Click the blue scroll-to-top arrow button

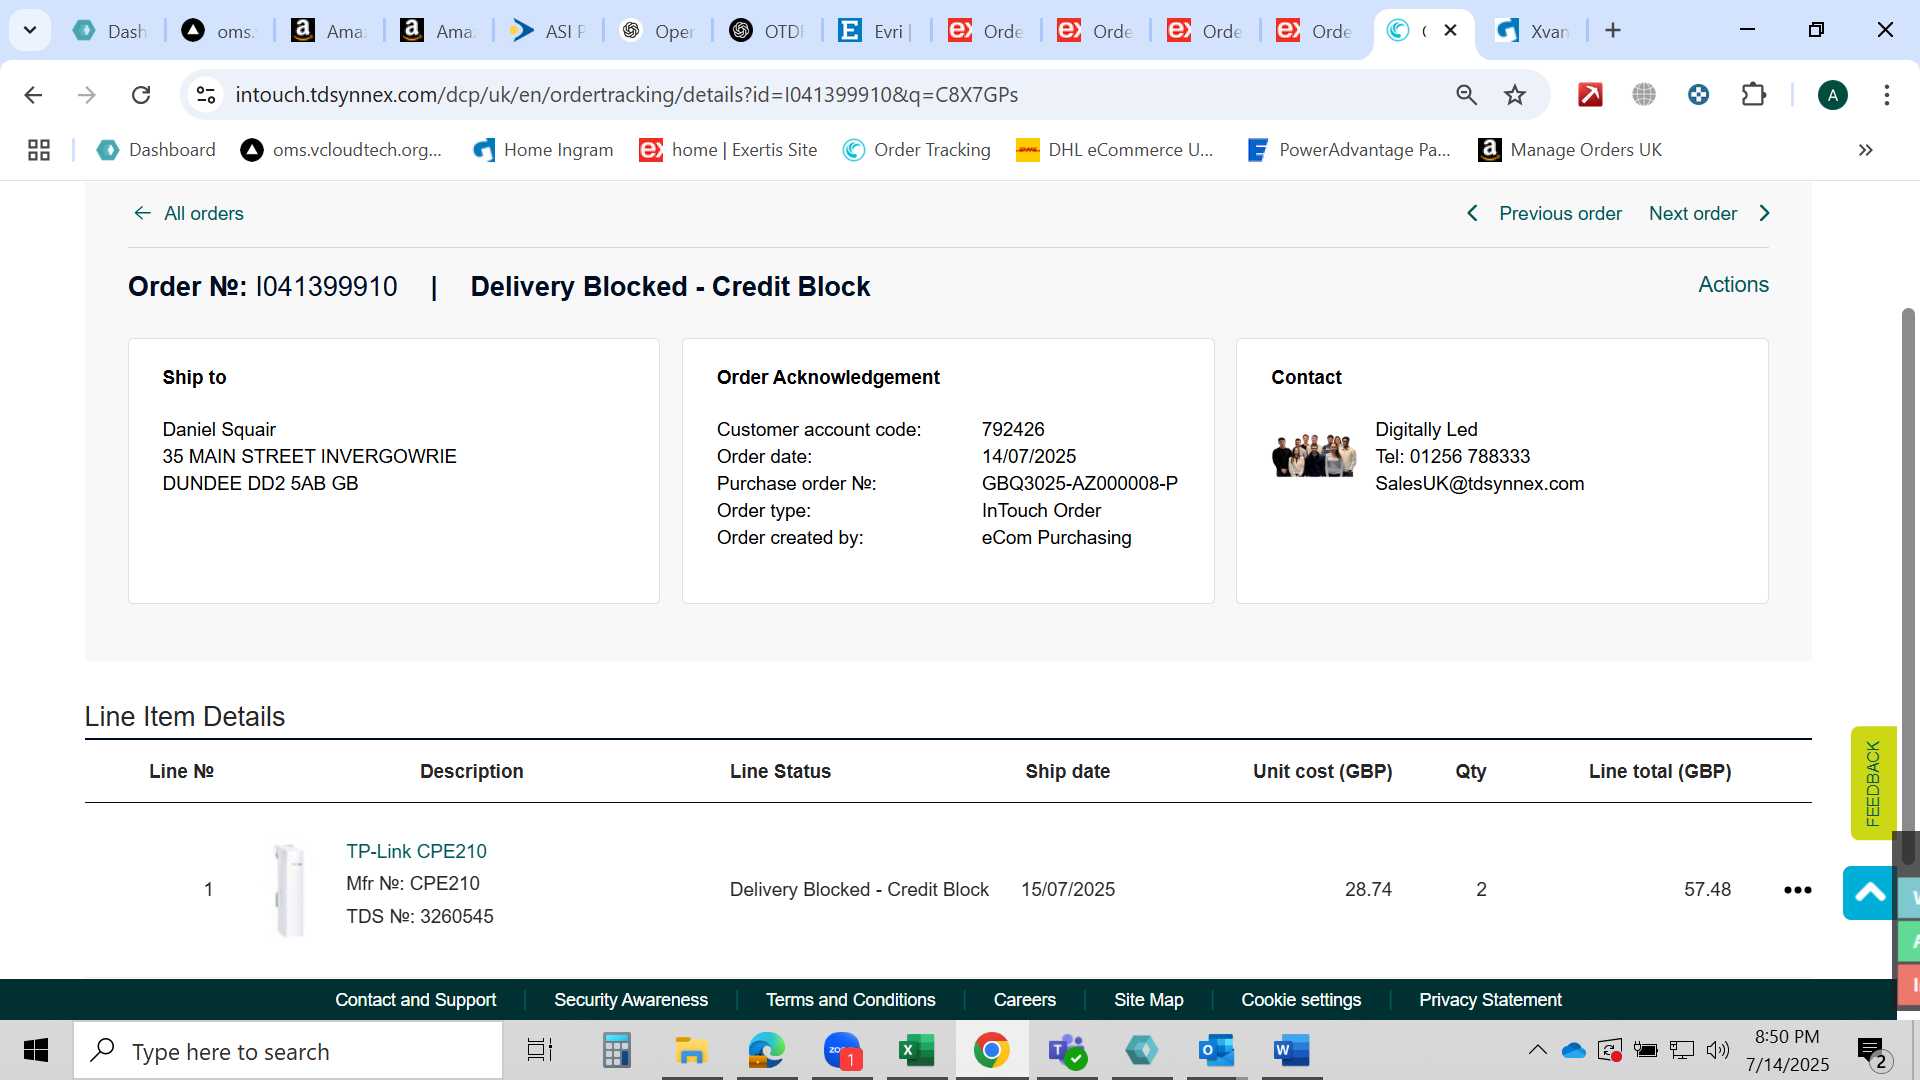1869,893
